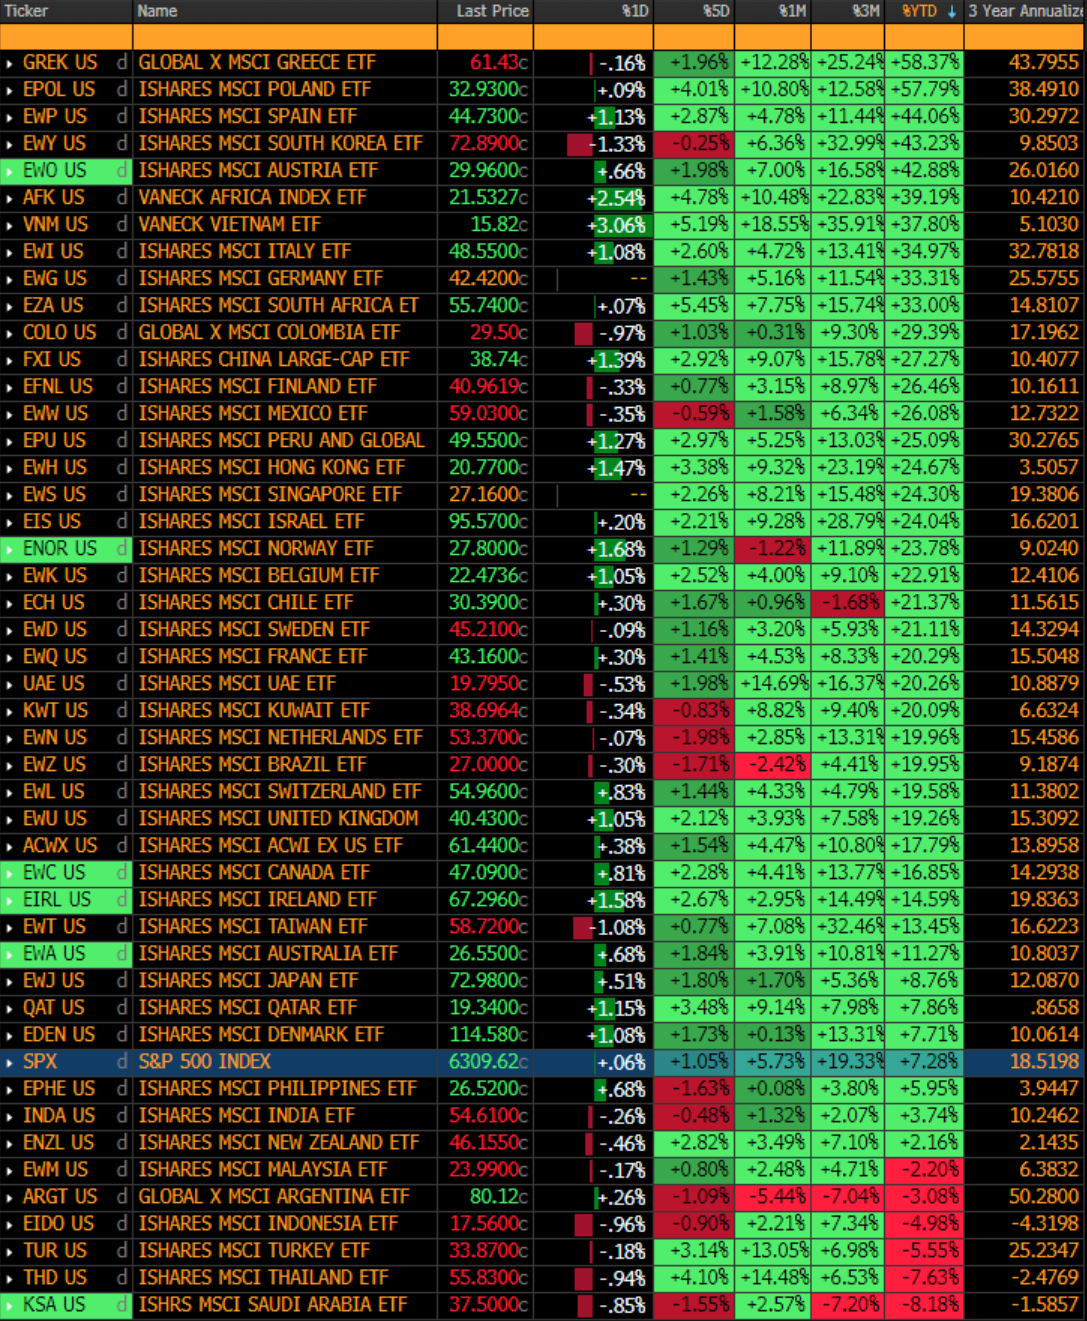Sort by the %5D column header
1087x1321 pixels.
point(716,11)
